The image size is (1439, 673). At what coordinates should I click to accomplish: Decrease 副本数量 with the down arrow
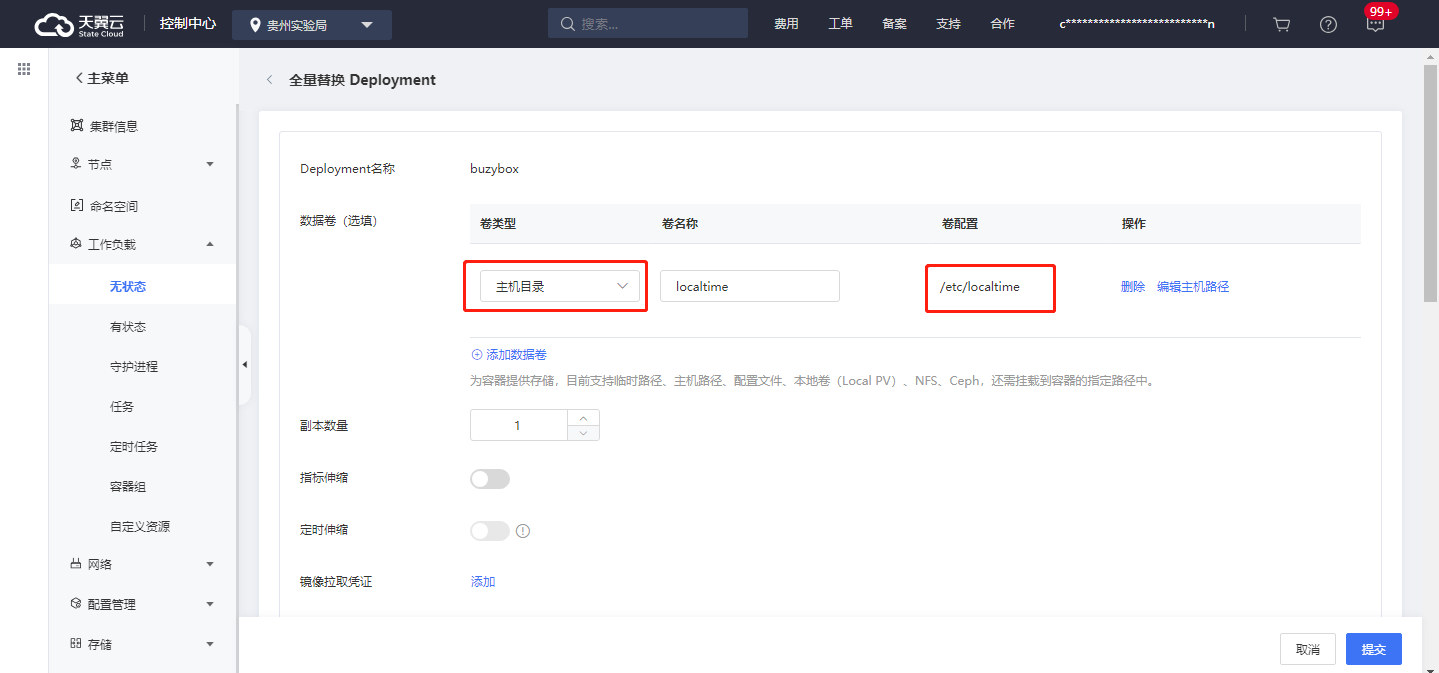click(x=584, y=433)
